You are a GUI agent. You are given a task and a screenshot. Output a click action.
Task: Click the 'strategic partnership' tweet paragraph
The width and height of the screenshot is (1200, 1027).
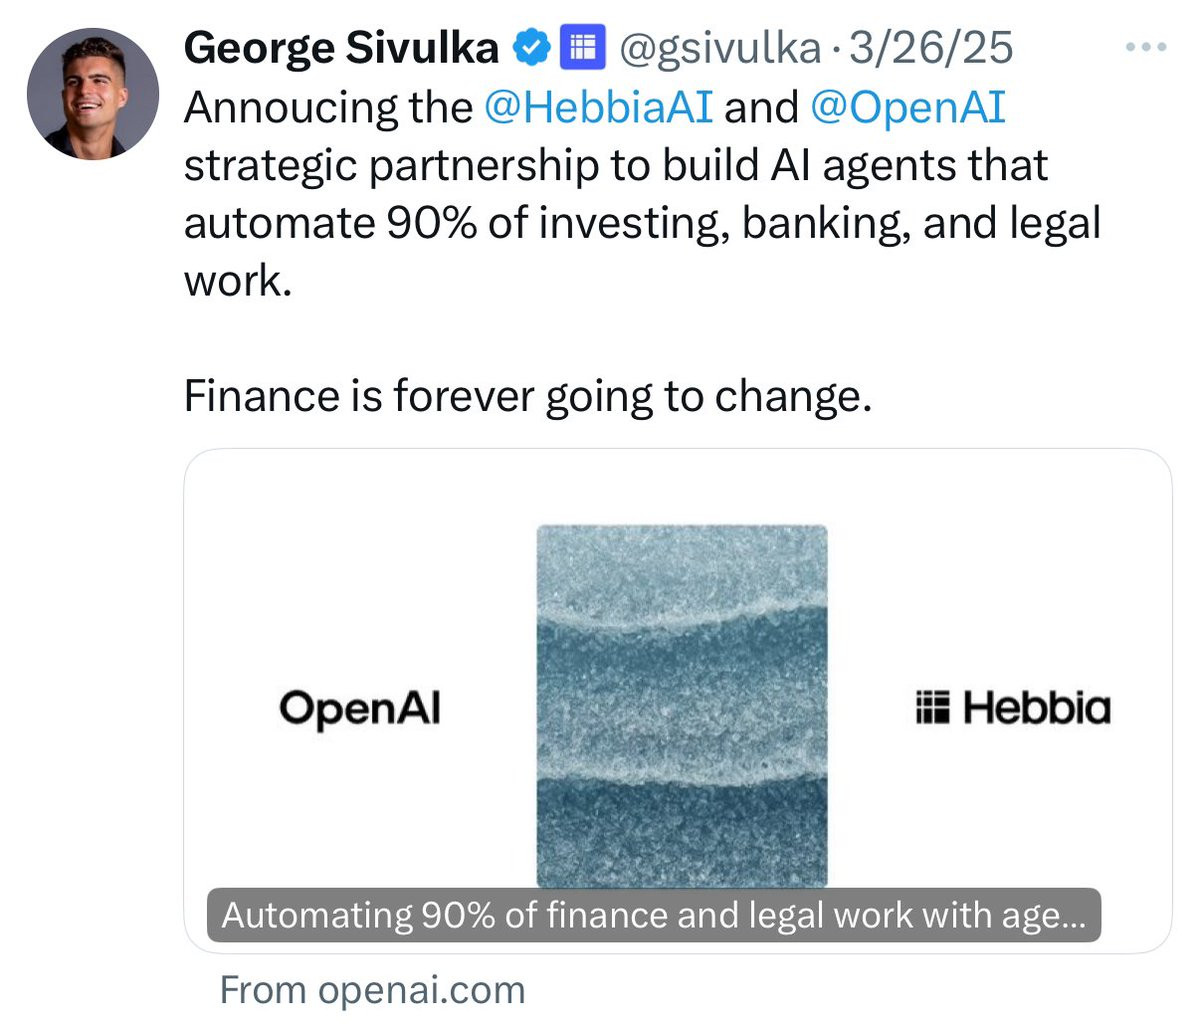click(x=615, y=165)
